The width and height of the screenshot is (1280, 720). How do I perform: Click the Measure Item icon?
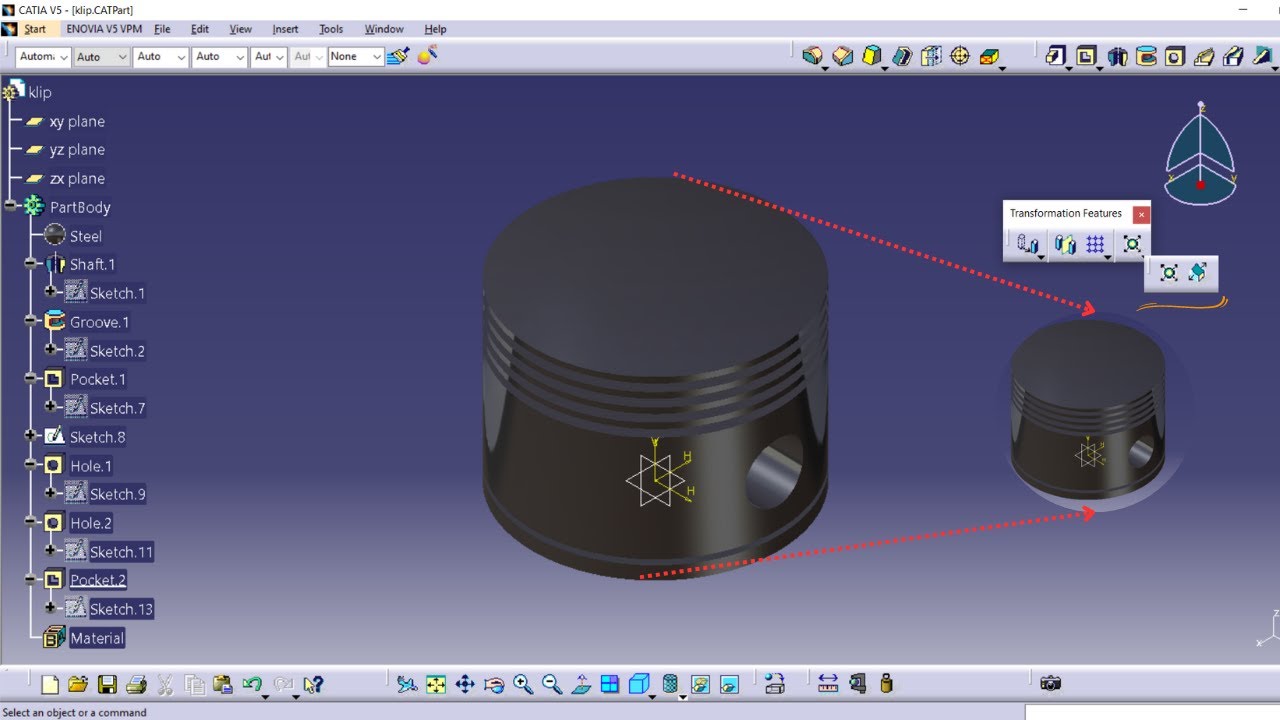point(857,684)
